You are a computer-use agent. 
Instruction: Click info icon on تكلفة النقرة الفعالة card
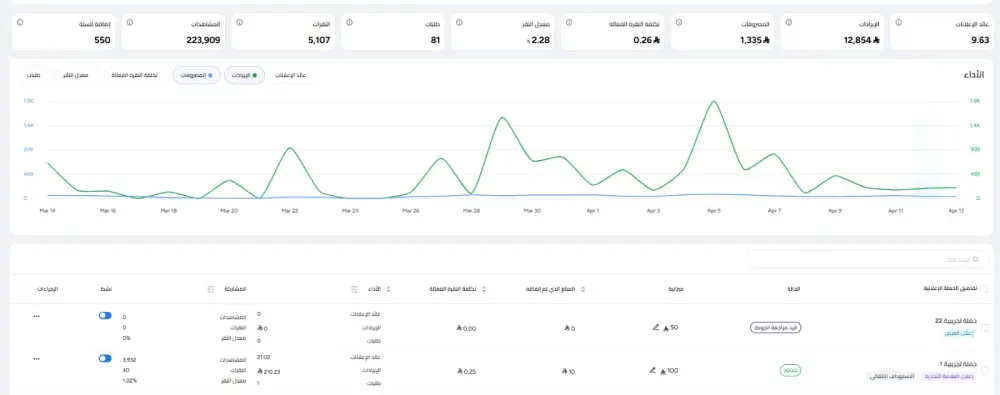pyautogui.click(x=569, y=22)
